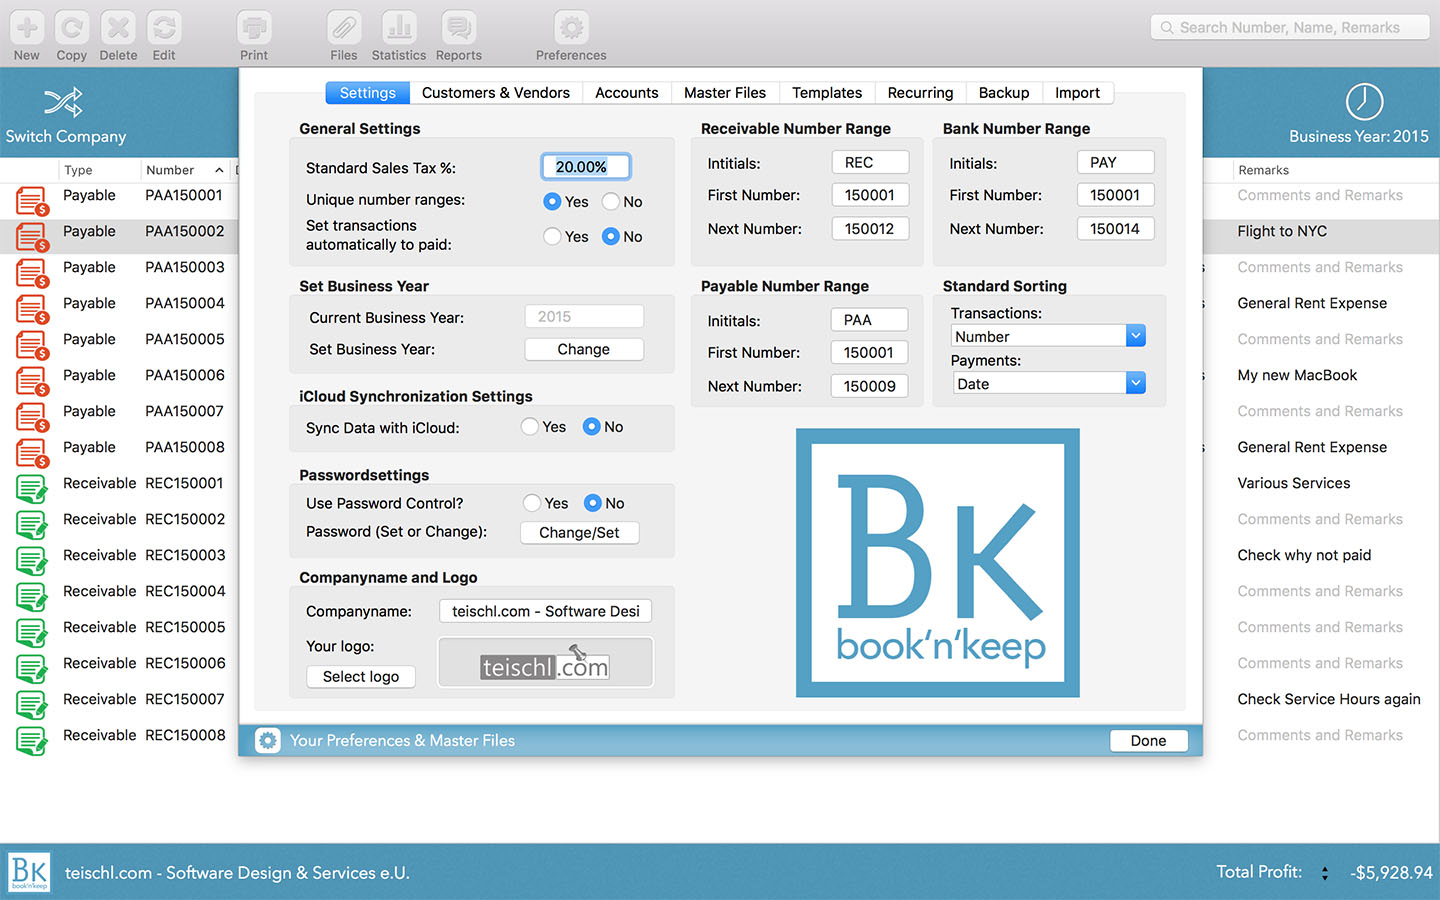Select 'Check Service Hours again' remark
Viewport: 1440px width, 900px height.
pyautogui.click(x=1329, y=699)
